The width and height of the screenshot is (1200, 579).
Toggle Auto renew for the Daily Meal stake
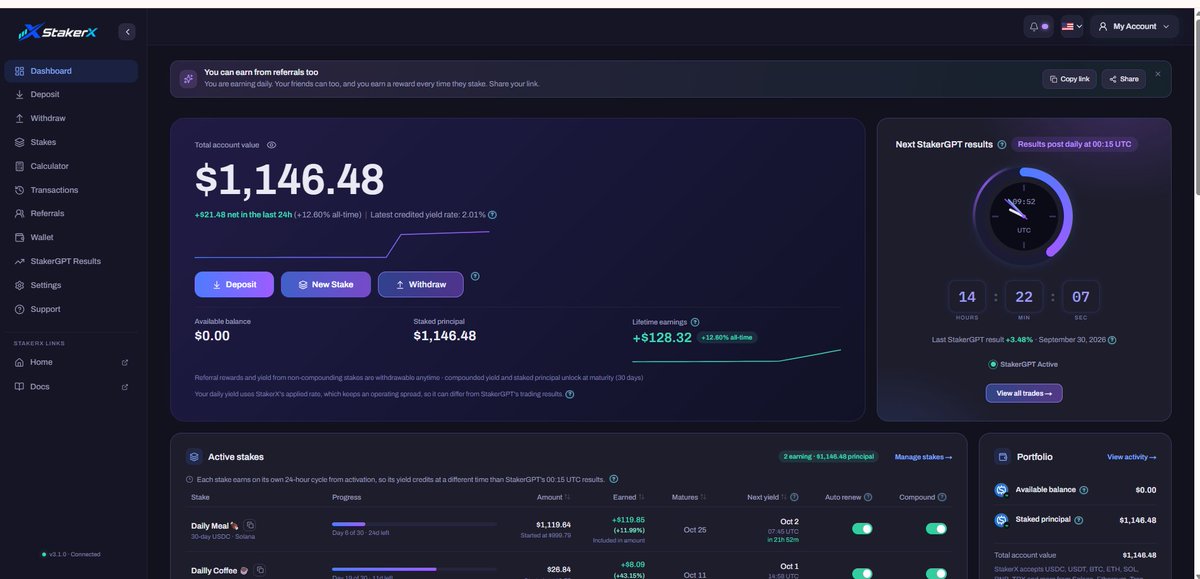(x=862, y=528)
